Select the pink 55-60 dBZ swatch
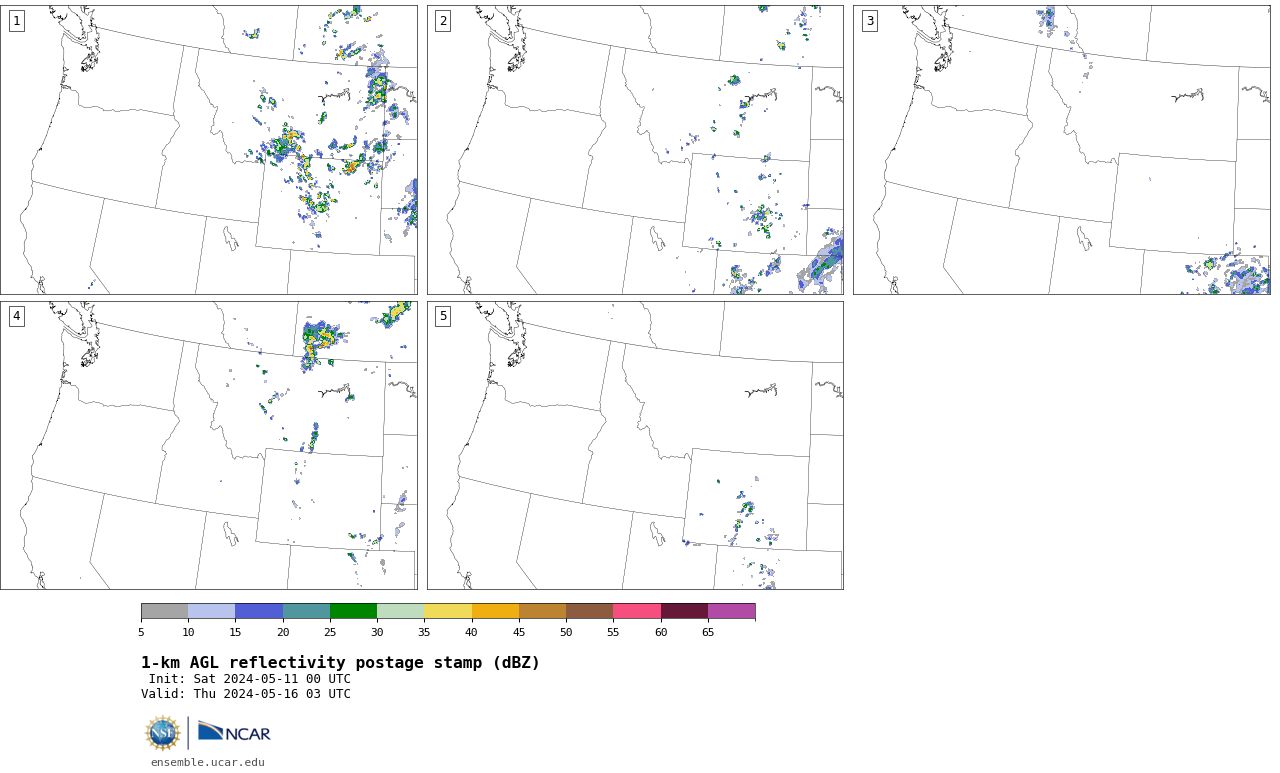Viewport: 1280px width, 773px height. [637, 611]
